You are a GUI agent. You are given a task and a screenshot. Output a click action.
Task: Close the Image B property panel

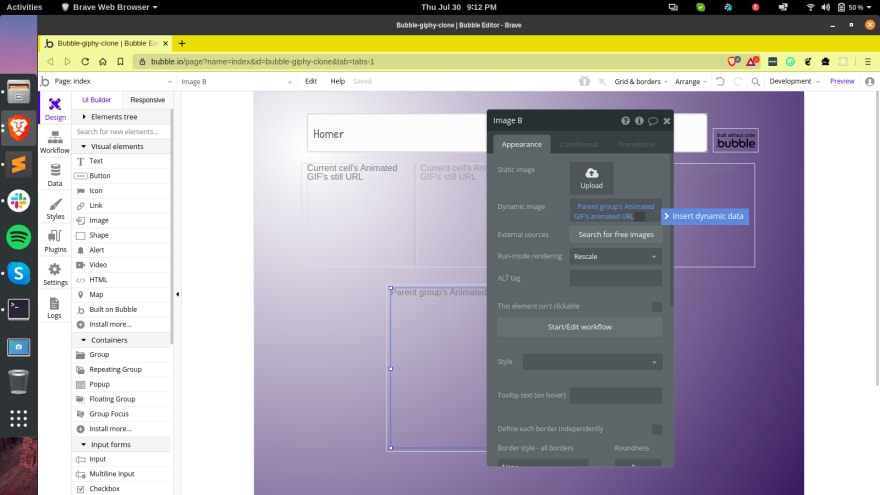point(667,121)
